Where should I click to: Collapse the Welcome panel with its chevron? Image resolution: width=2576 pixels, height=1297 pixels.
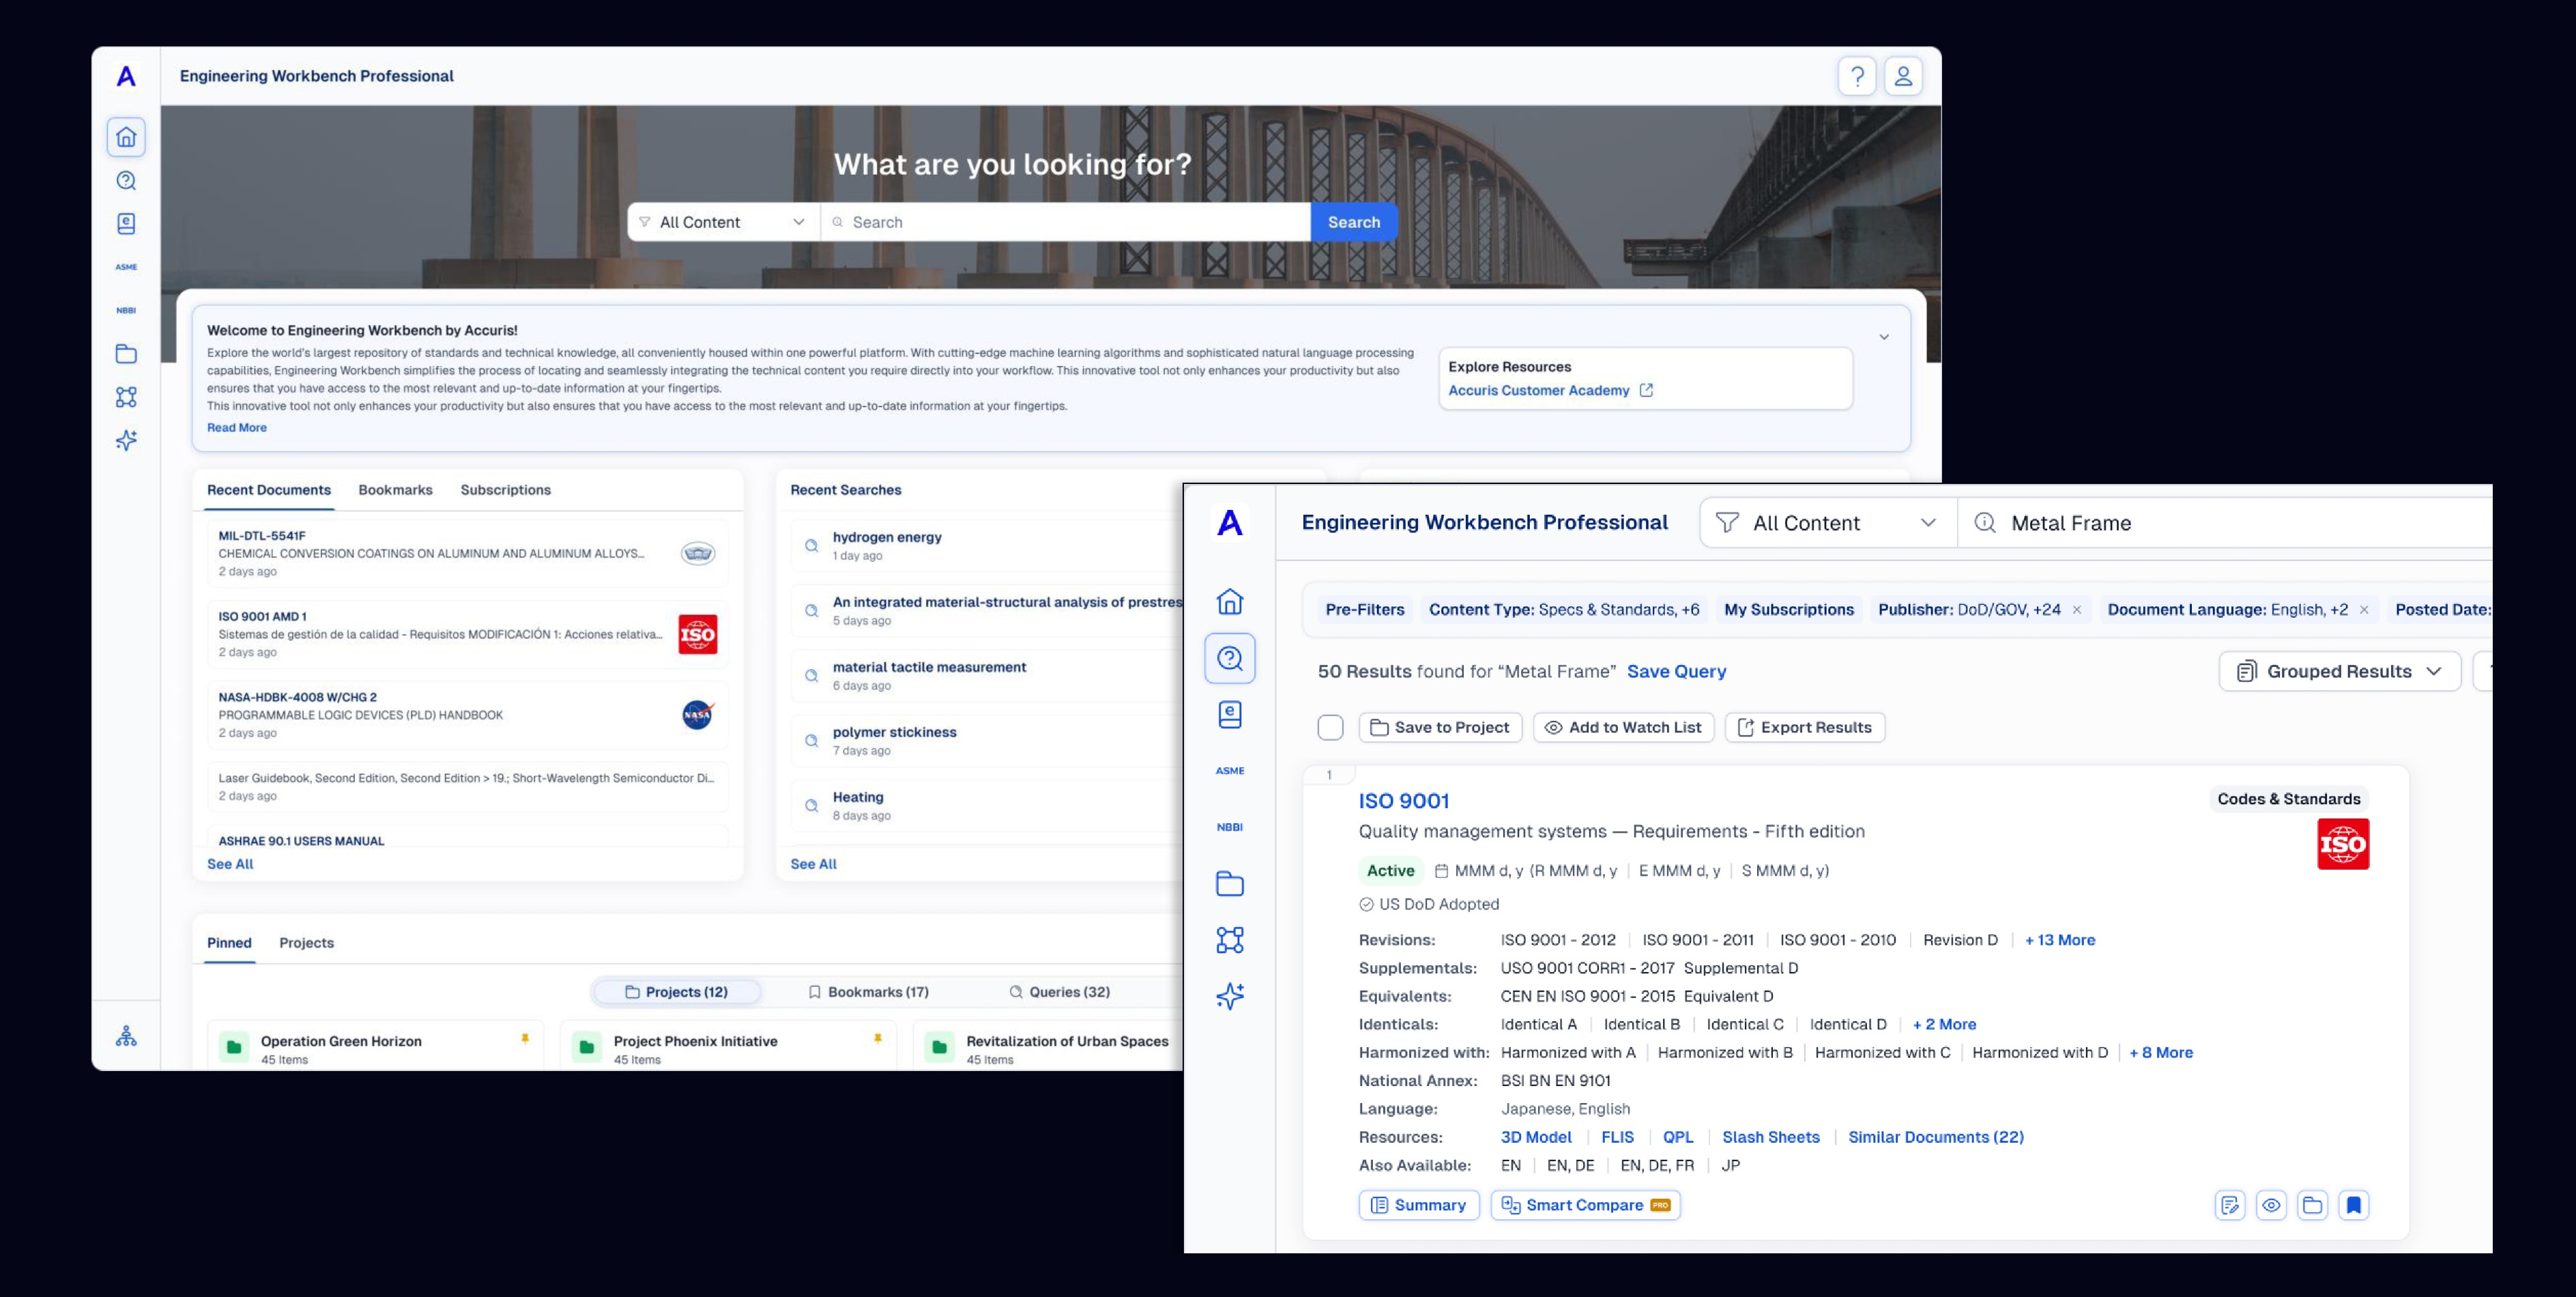pyautogui.click(x=1884, y=337)
